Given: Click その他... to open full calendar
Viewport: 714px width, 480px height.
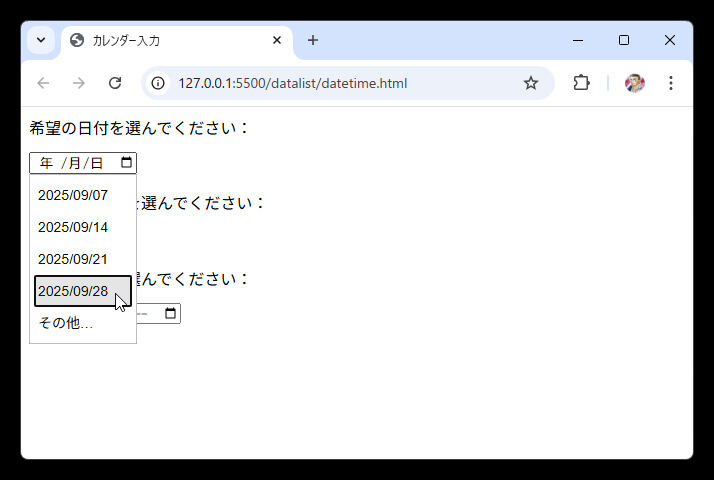Looking at the screenshot, I should click(66, 323).
